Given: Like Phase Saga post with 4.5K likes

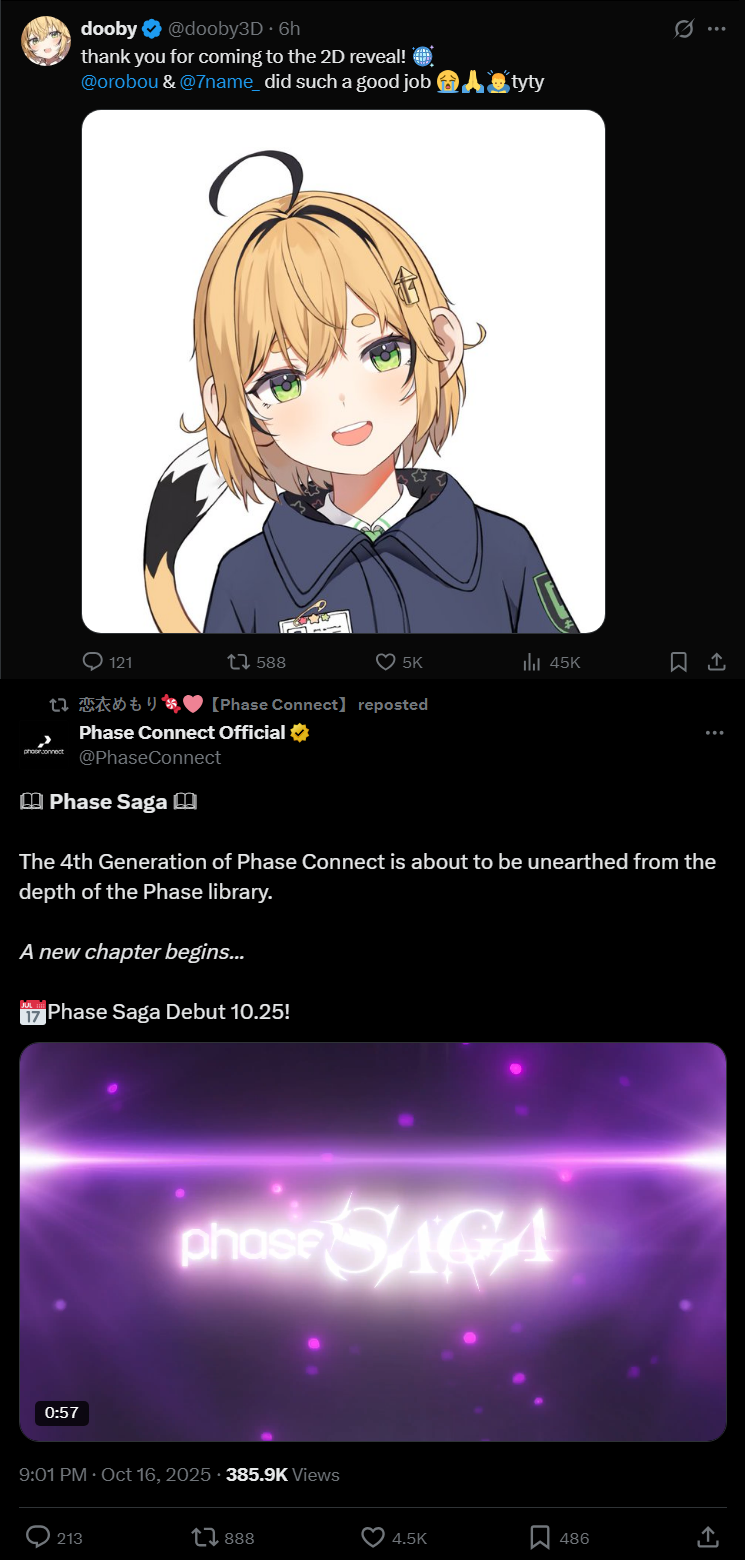Looking at the screenshot, I should click(x=373, y=1537).
